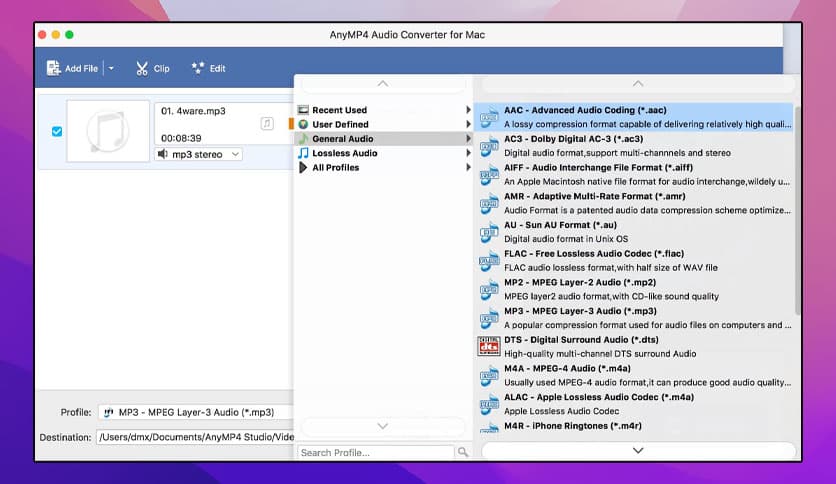Image resolution: width=836 pixels, height=484 pixels.
Task: Click the format list vertical scrollbar
Action: coord(797,211)
